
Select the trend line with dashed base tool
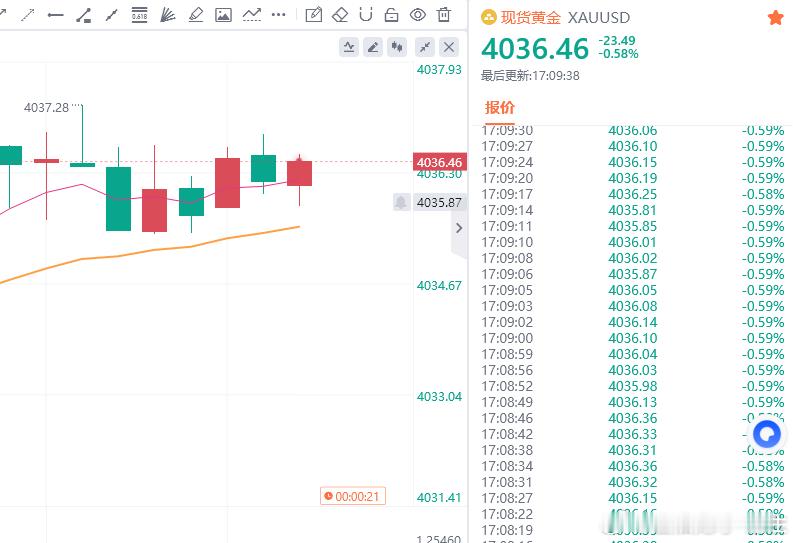tap(252, 15)
